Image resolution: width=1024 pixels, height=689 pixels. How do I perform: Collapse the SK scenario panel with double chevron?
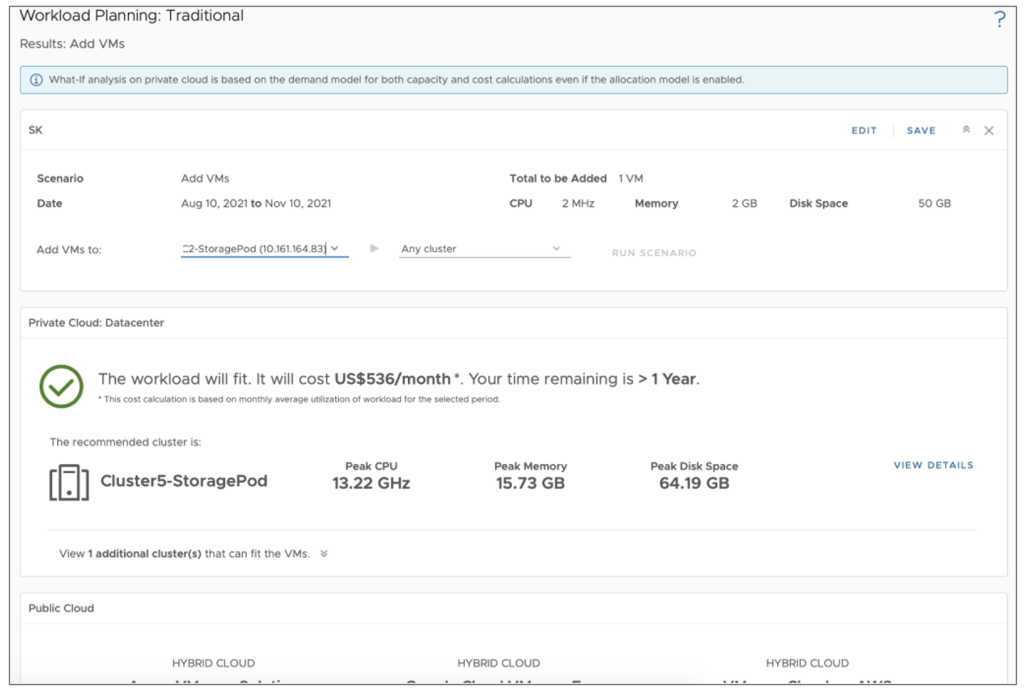(x=966, y=130)
